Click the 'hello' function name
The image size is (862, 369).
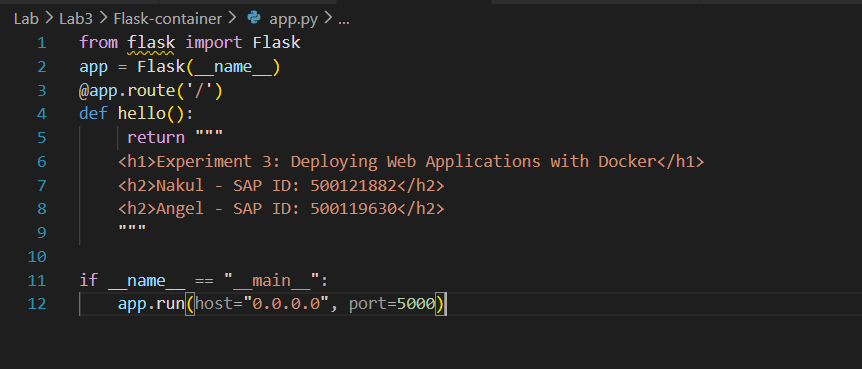point(142,114)
